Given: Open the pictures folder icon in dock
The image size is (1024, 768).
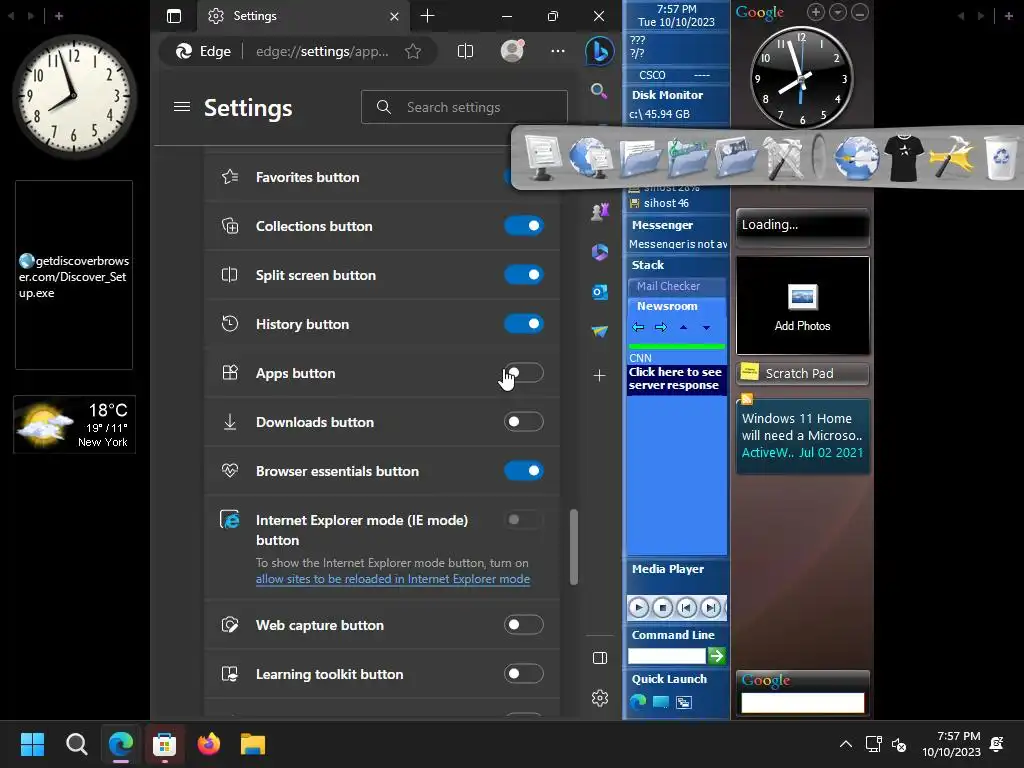Looking at the screenshot, I should click(736, 158).
